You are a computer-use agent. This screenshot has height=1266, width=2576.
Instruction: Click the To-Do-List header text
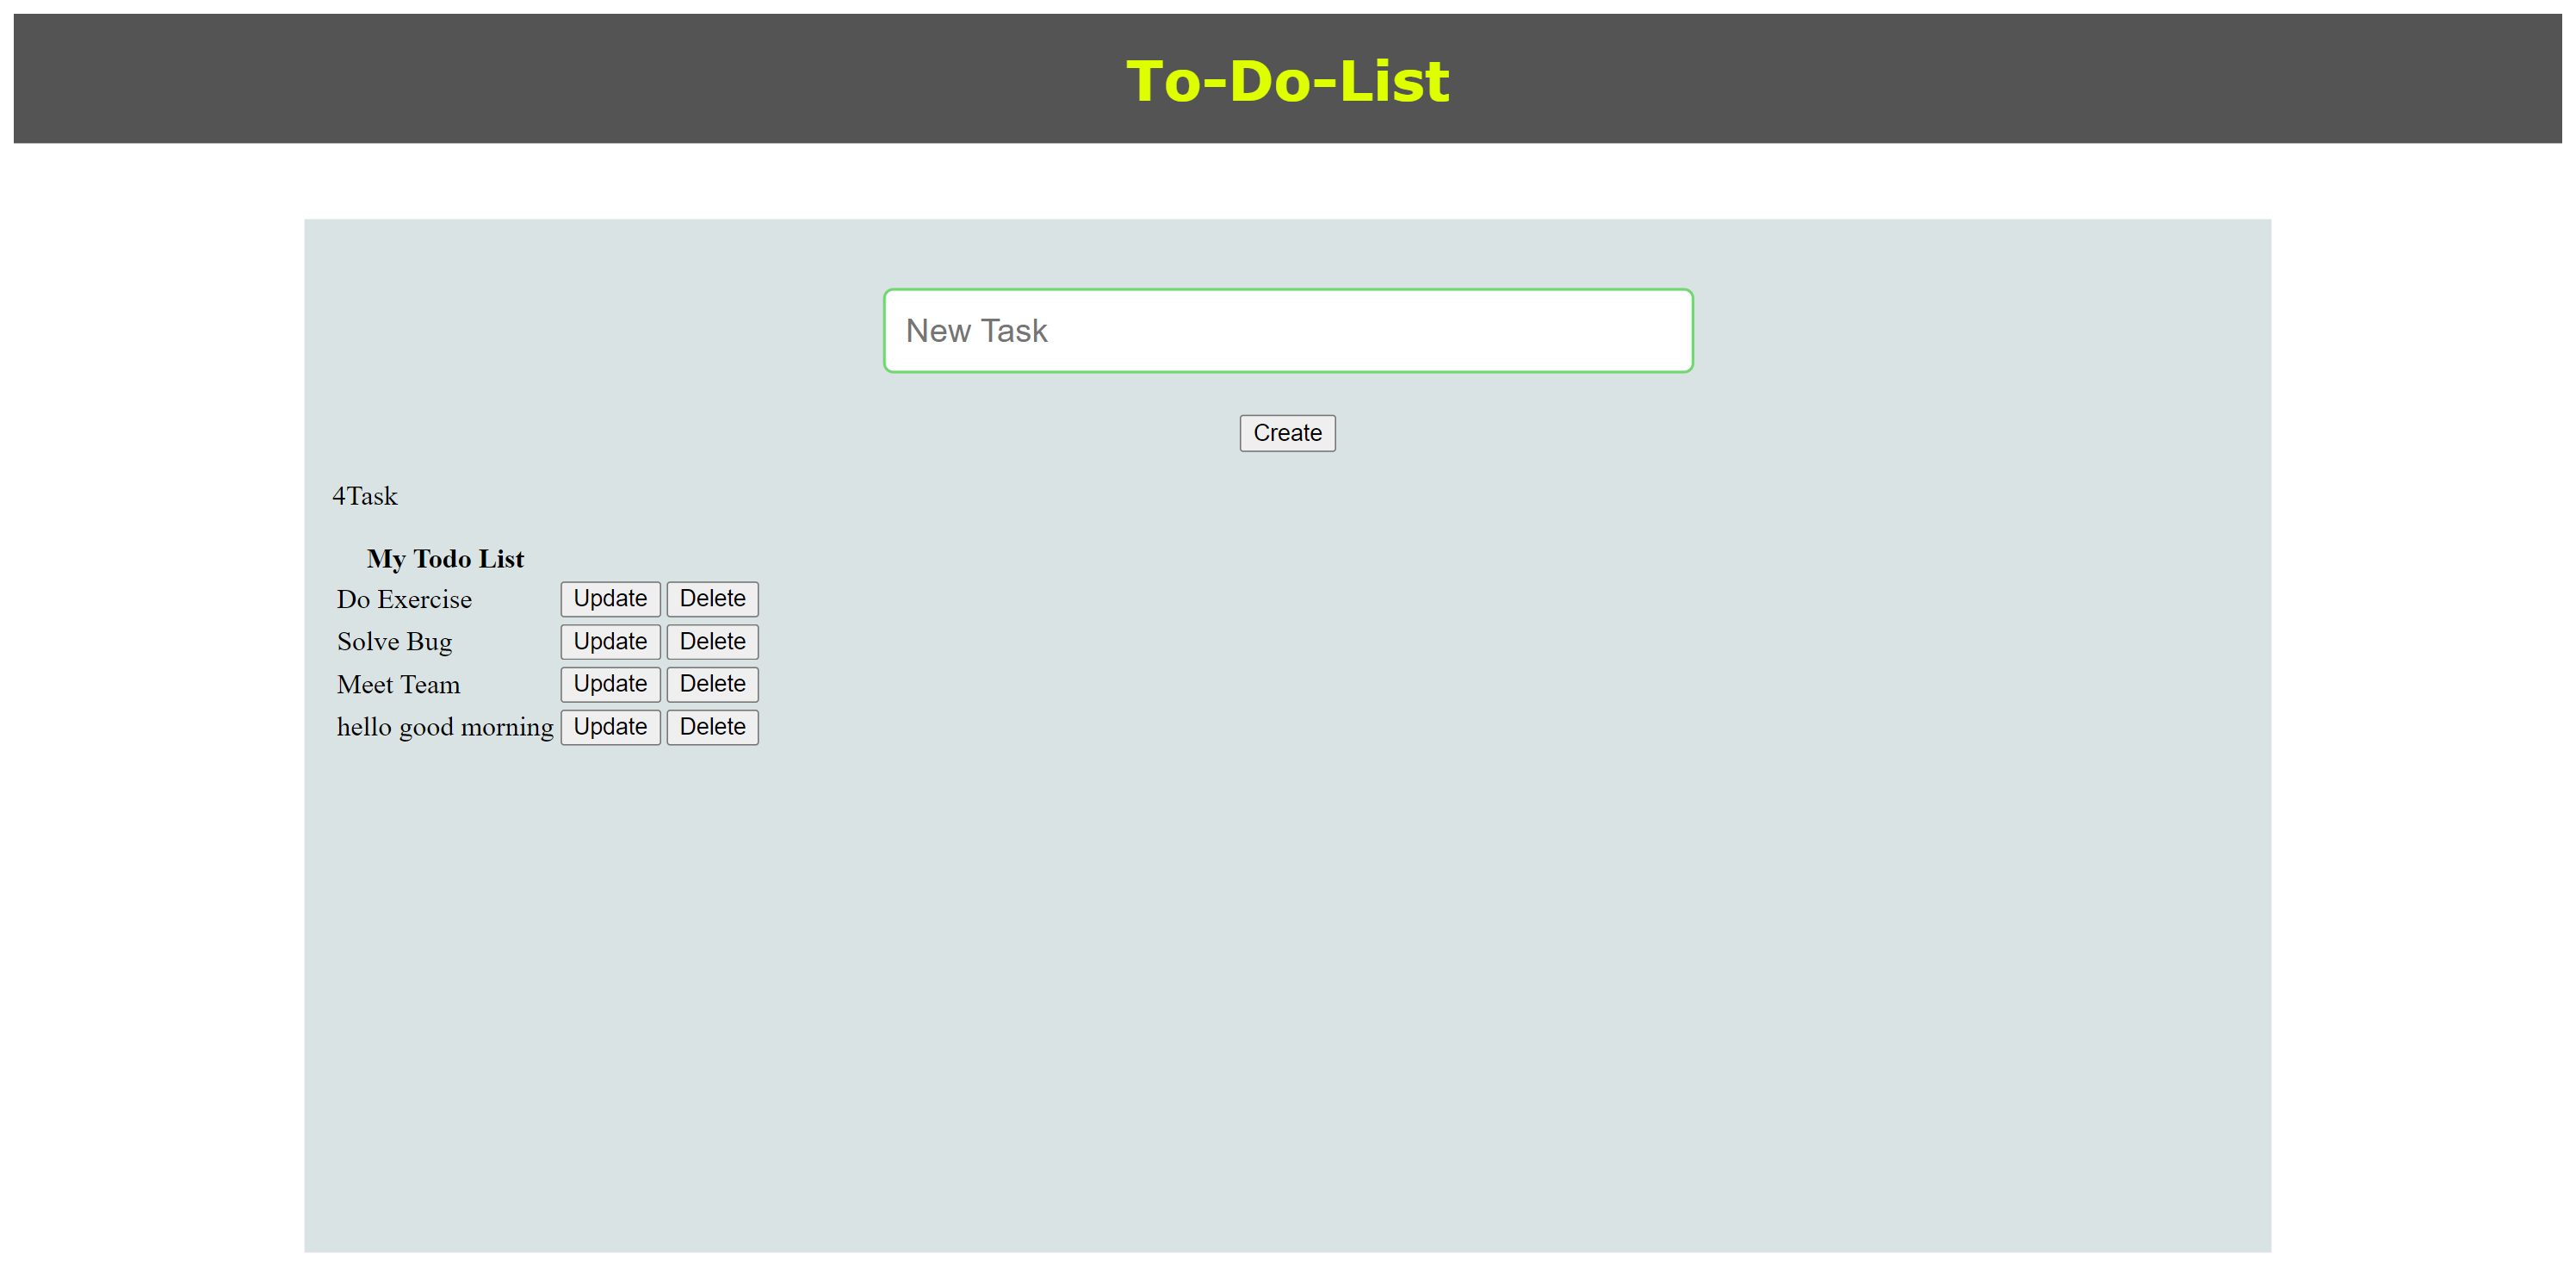click(1288, 78)
